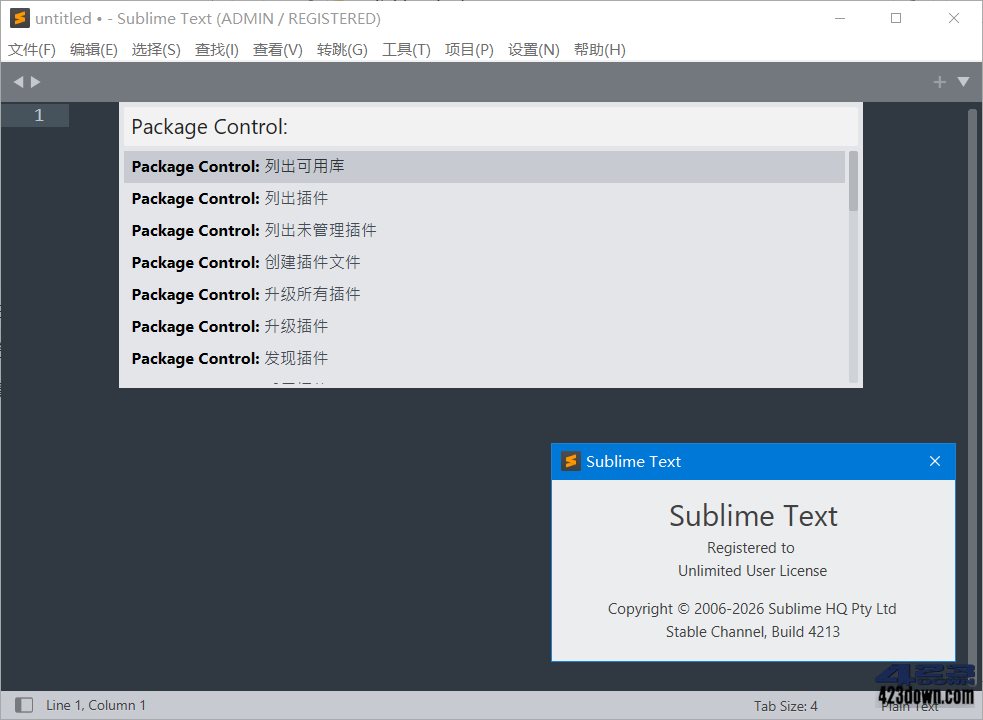Open the 项目(P) menu

(468, 50)
